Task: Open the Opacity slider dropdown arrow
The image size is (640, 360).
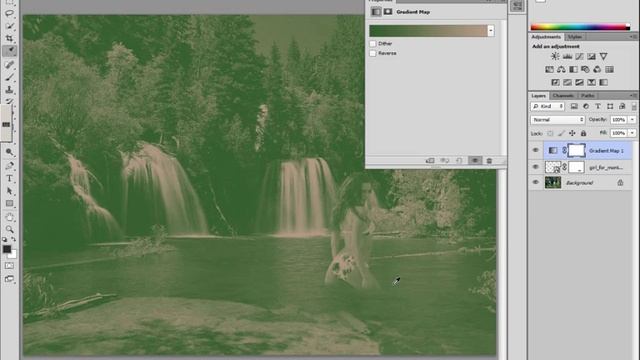Action: coord(632,120)
